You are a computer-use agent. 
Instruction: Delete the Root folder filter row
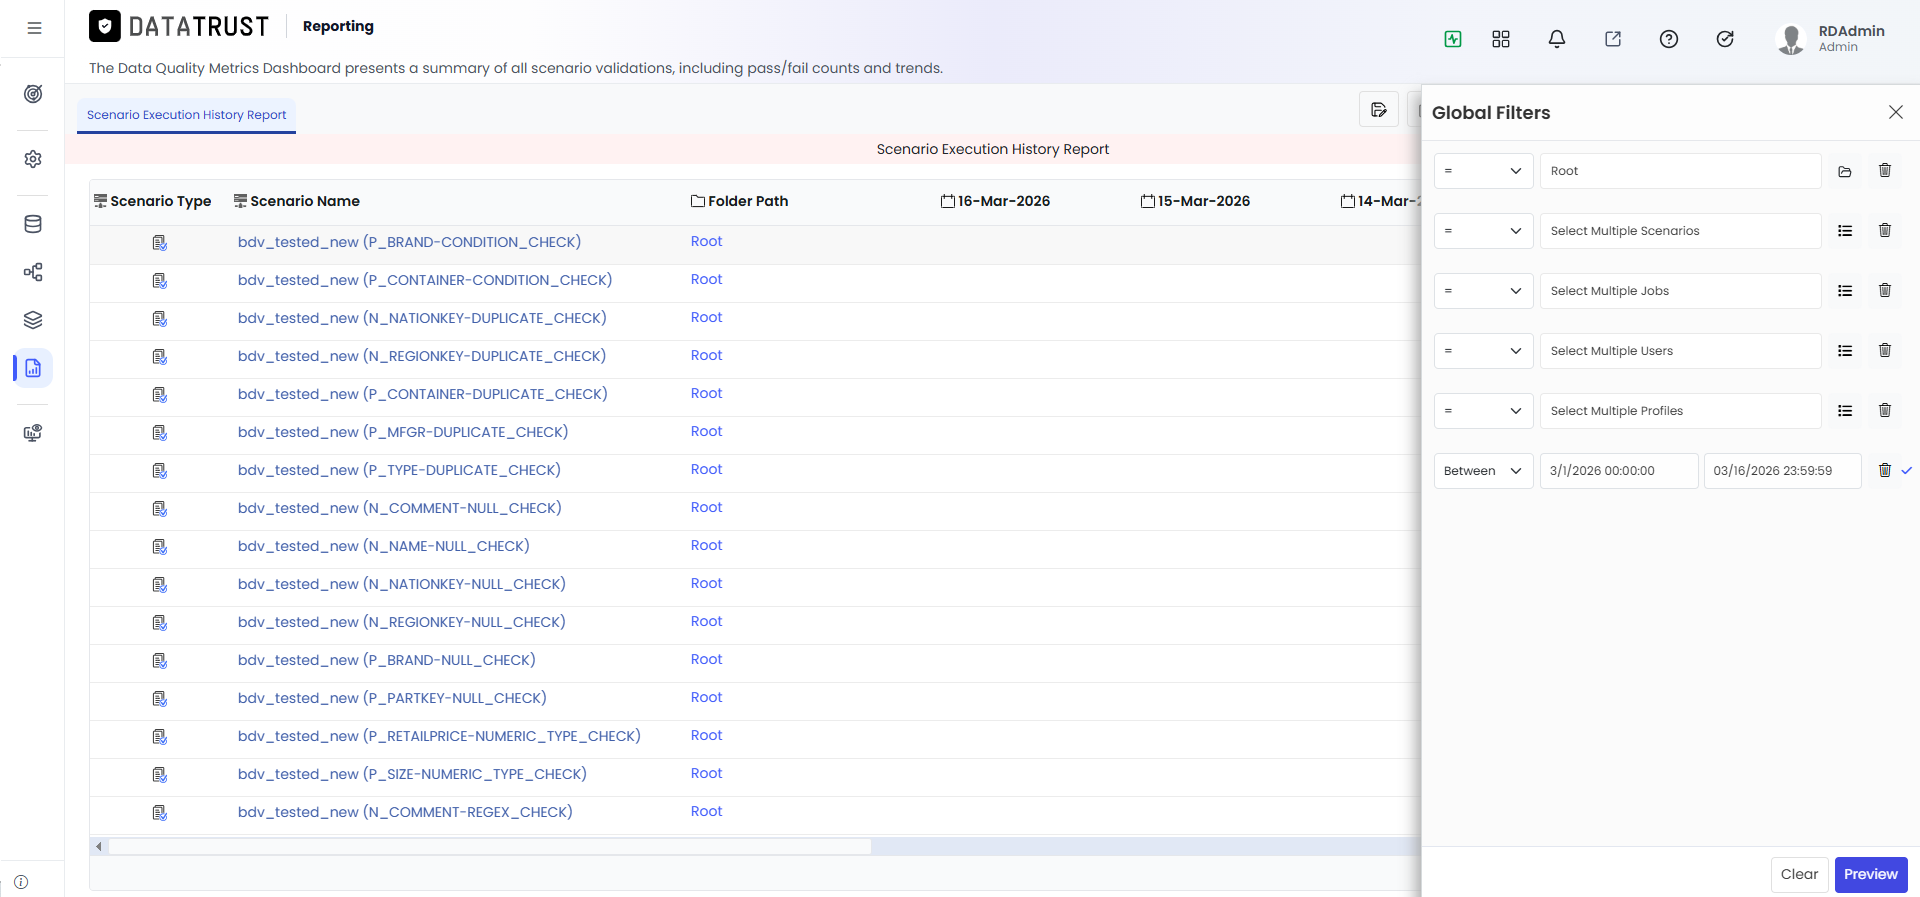click(x=1885, y=170)
